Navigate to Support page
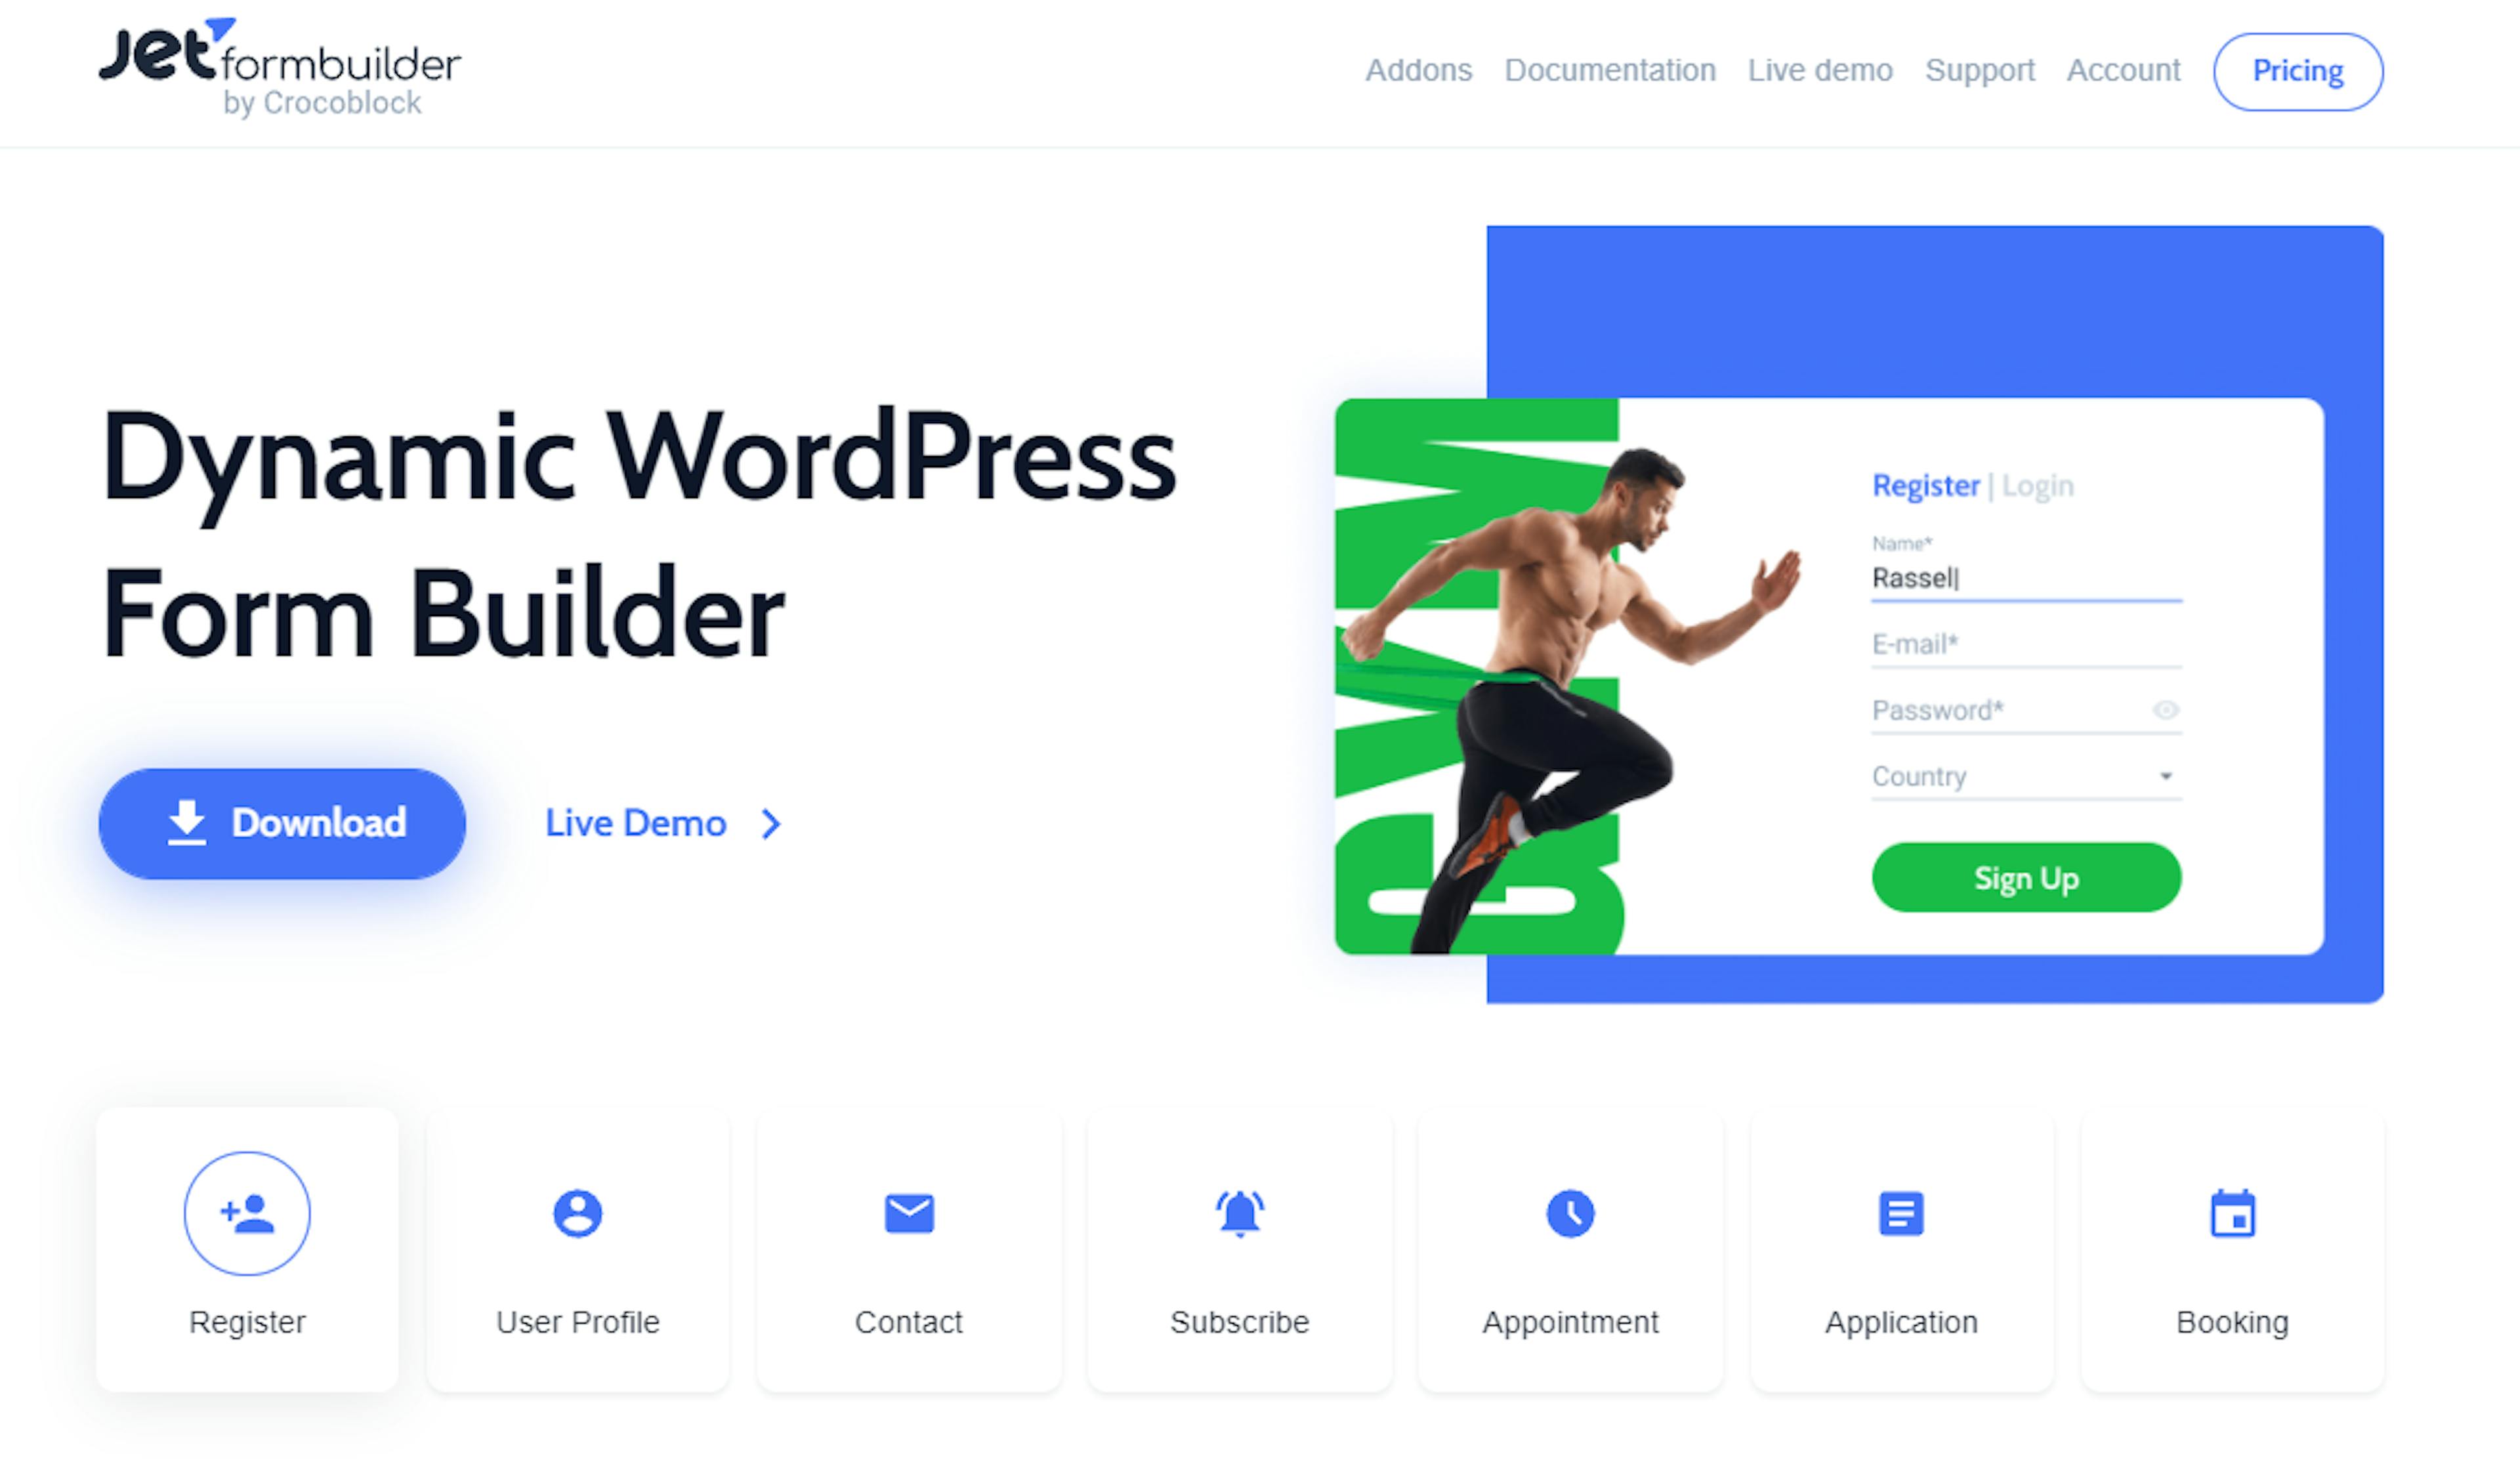This screenshot has height=1460, width=2520. click(1978, 70)
